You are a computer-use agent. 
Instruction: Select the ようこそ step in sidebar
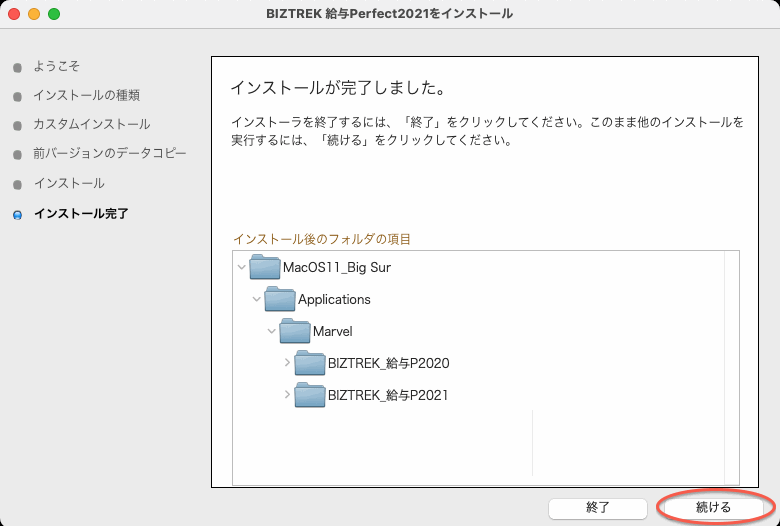click(56, 66)
